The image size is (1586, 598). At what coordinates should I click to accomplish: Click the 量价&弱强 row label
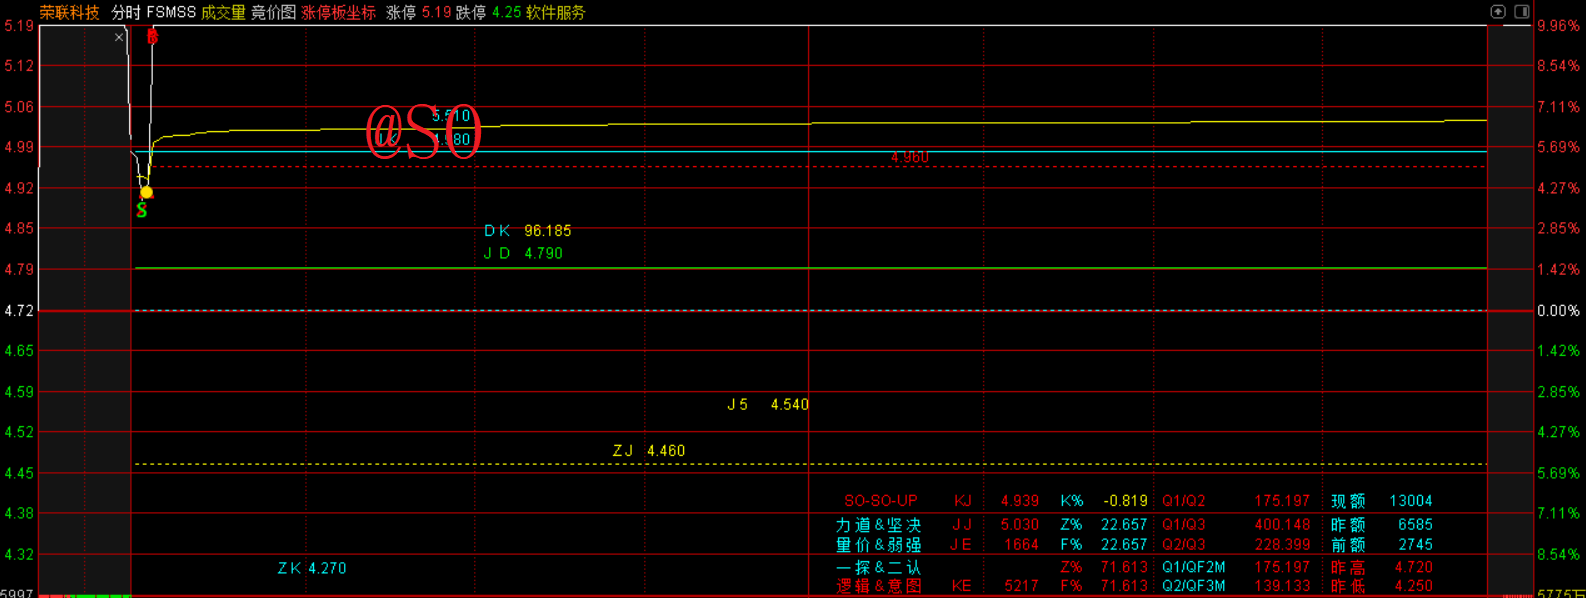[878, 545]
